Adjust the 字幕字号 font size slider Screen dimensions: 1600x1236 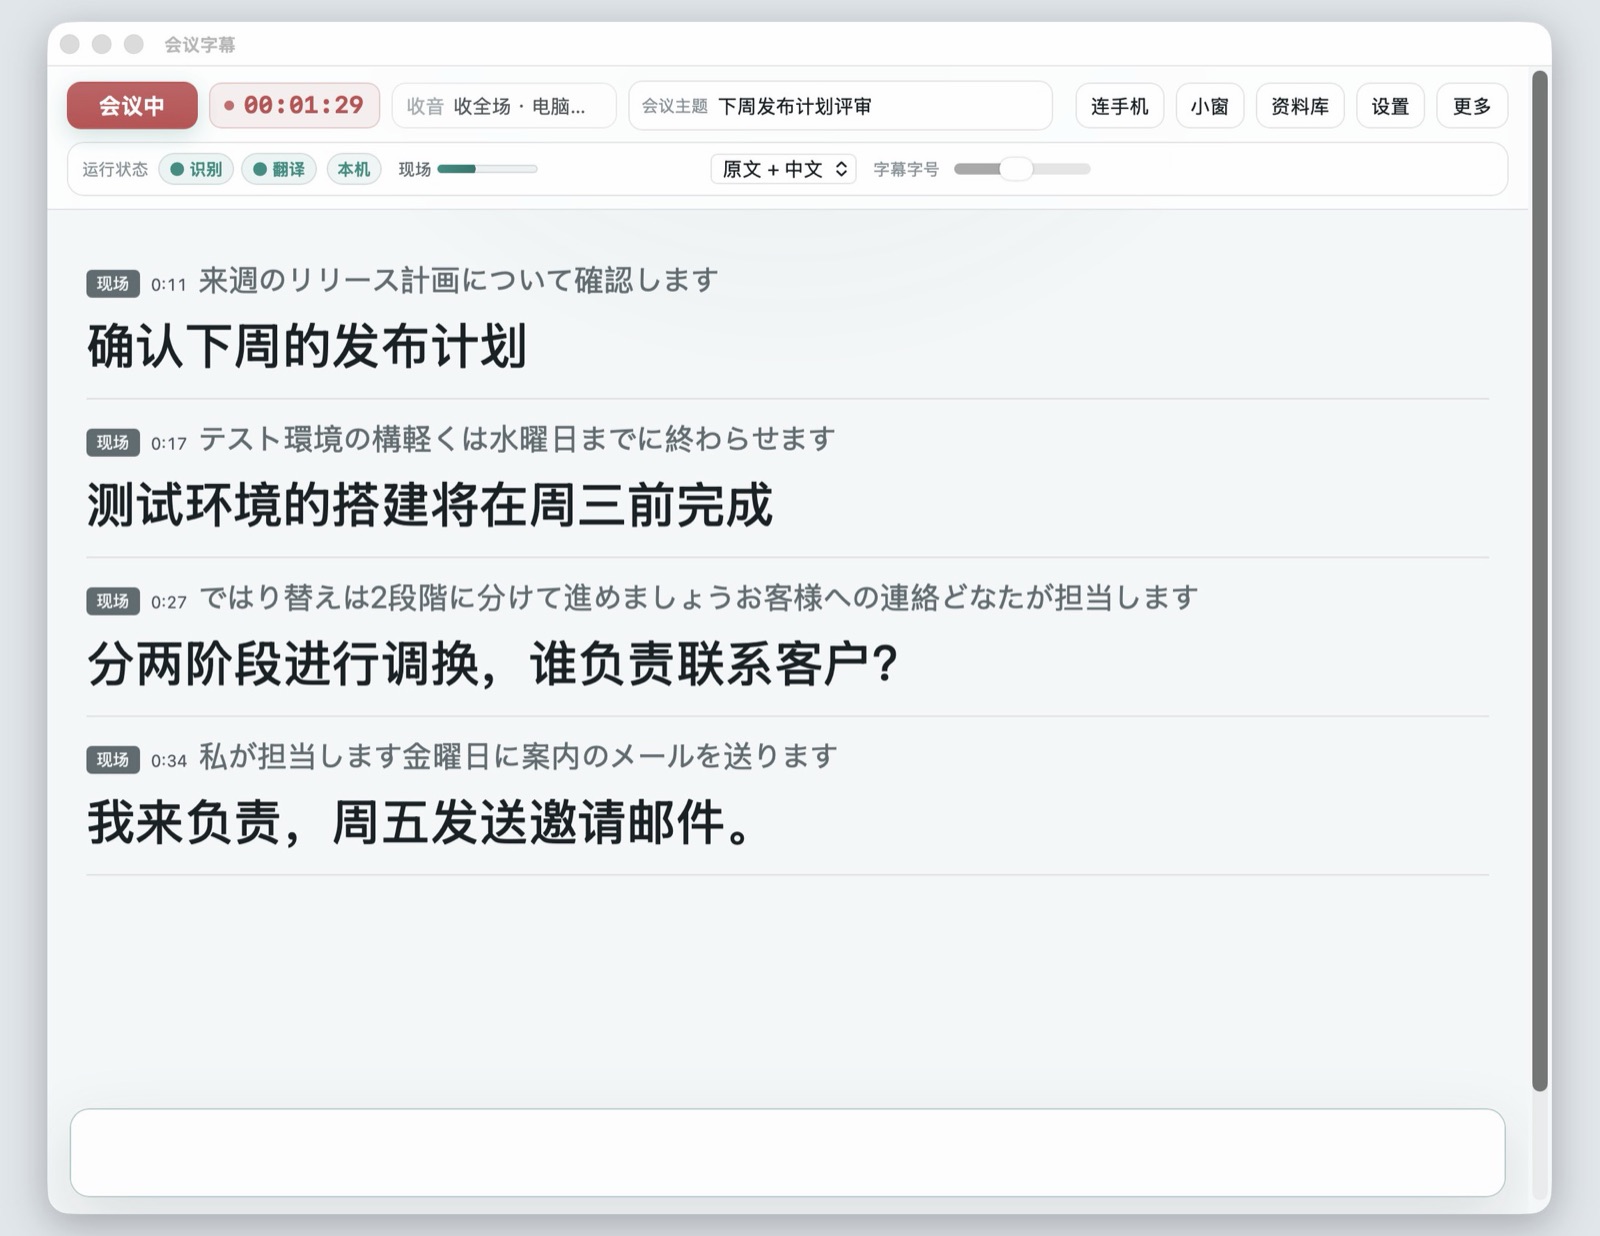tap(1022, 169)
